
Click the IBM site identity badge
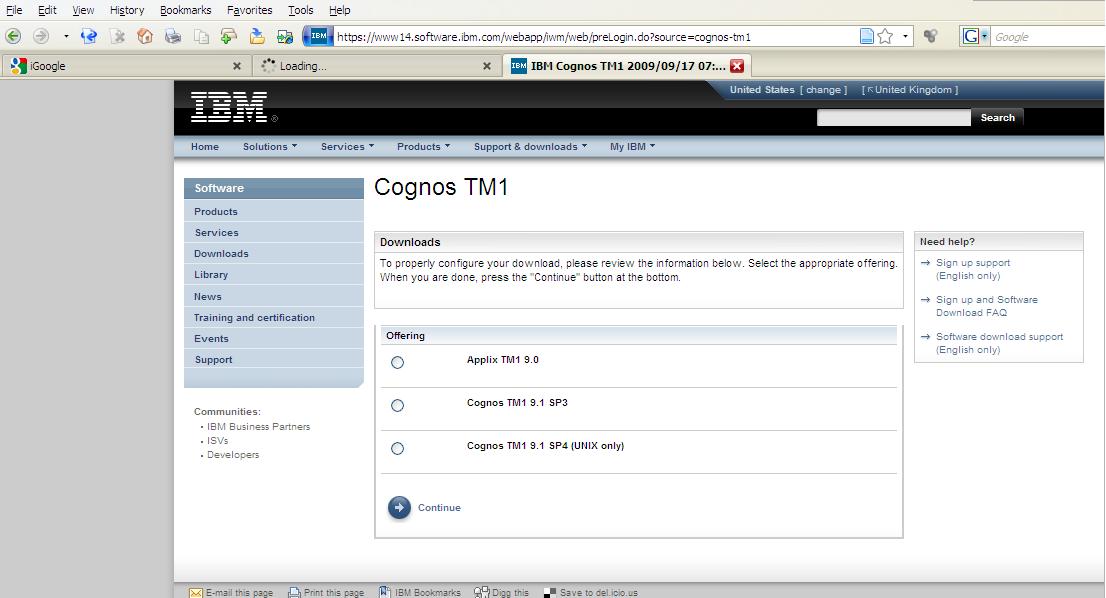click(x=318, y=36)
